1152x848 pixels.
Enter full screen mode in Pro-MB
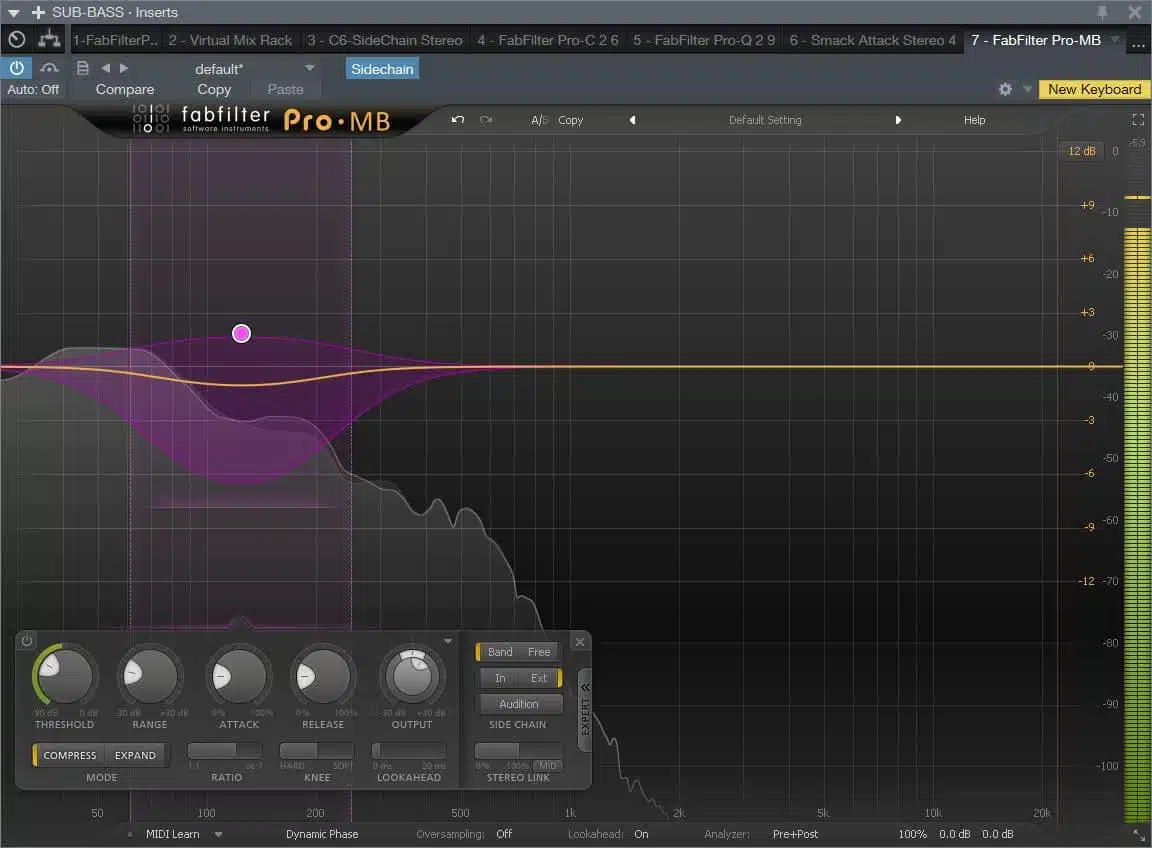[x=1138, y=120]
